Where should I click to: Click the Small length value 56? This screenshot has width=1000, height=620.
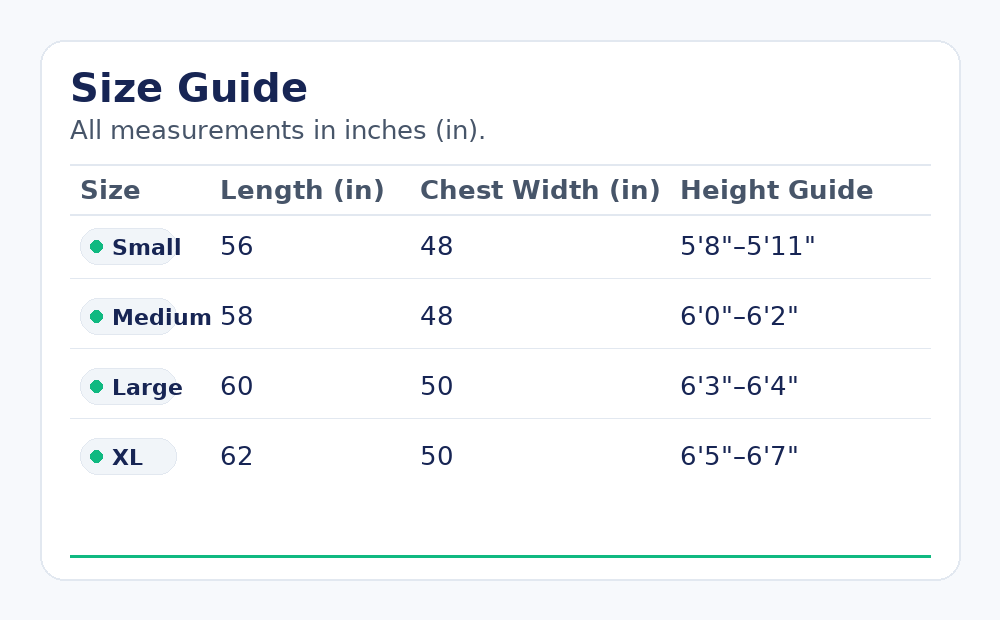tap(236, 247)
